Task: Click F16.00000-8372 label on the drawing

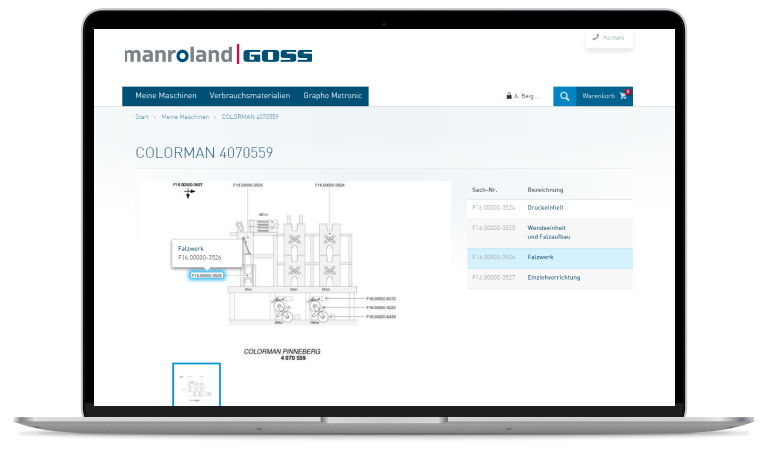Action: 381,299
